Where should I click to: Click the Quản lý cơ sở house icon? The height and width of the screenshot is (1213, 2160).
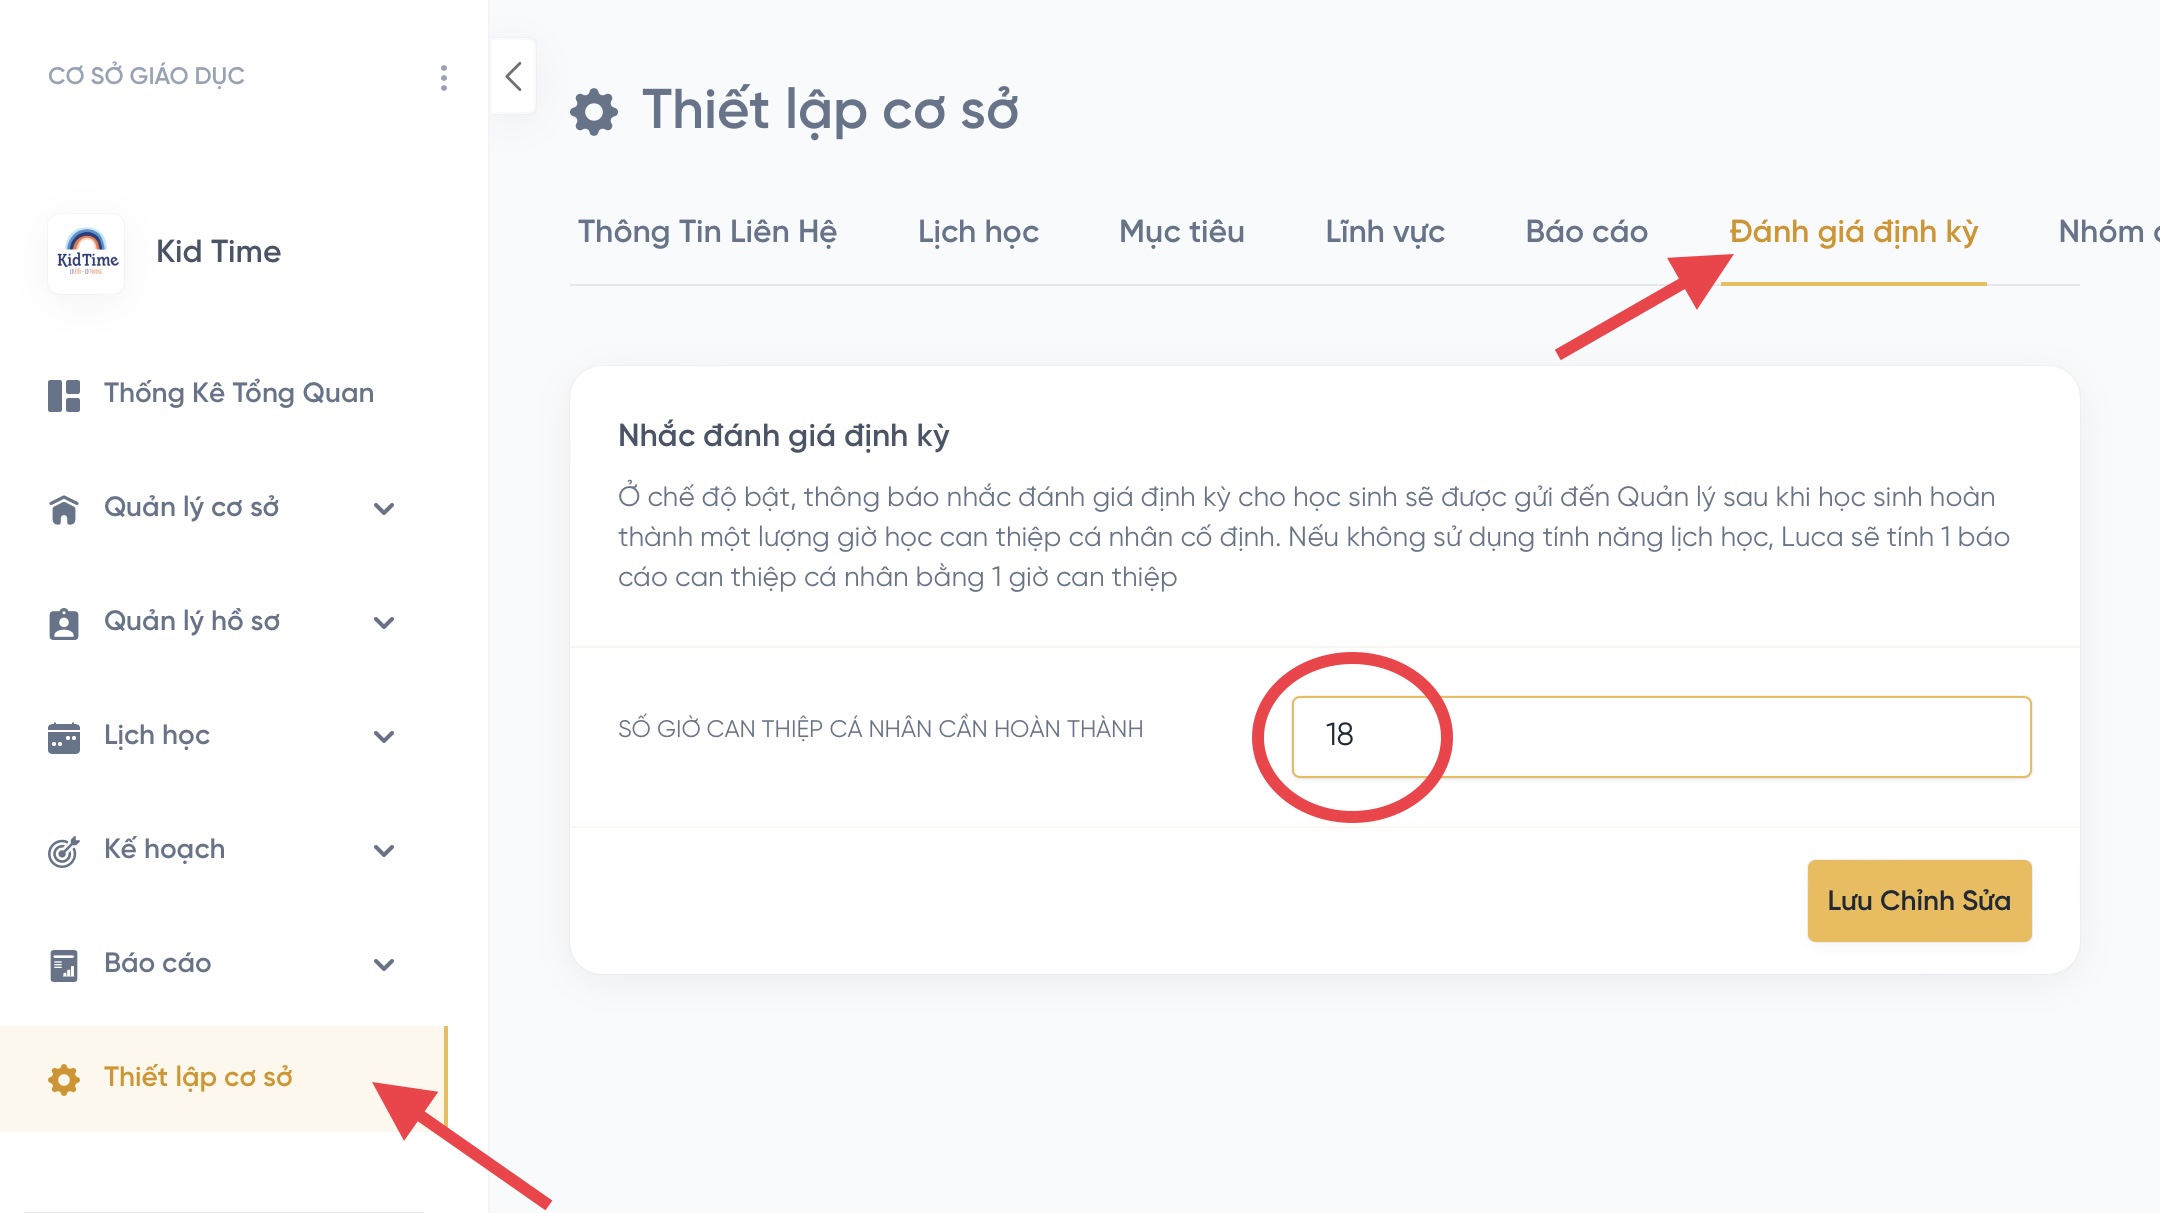64,509
